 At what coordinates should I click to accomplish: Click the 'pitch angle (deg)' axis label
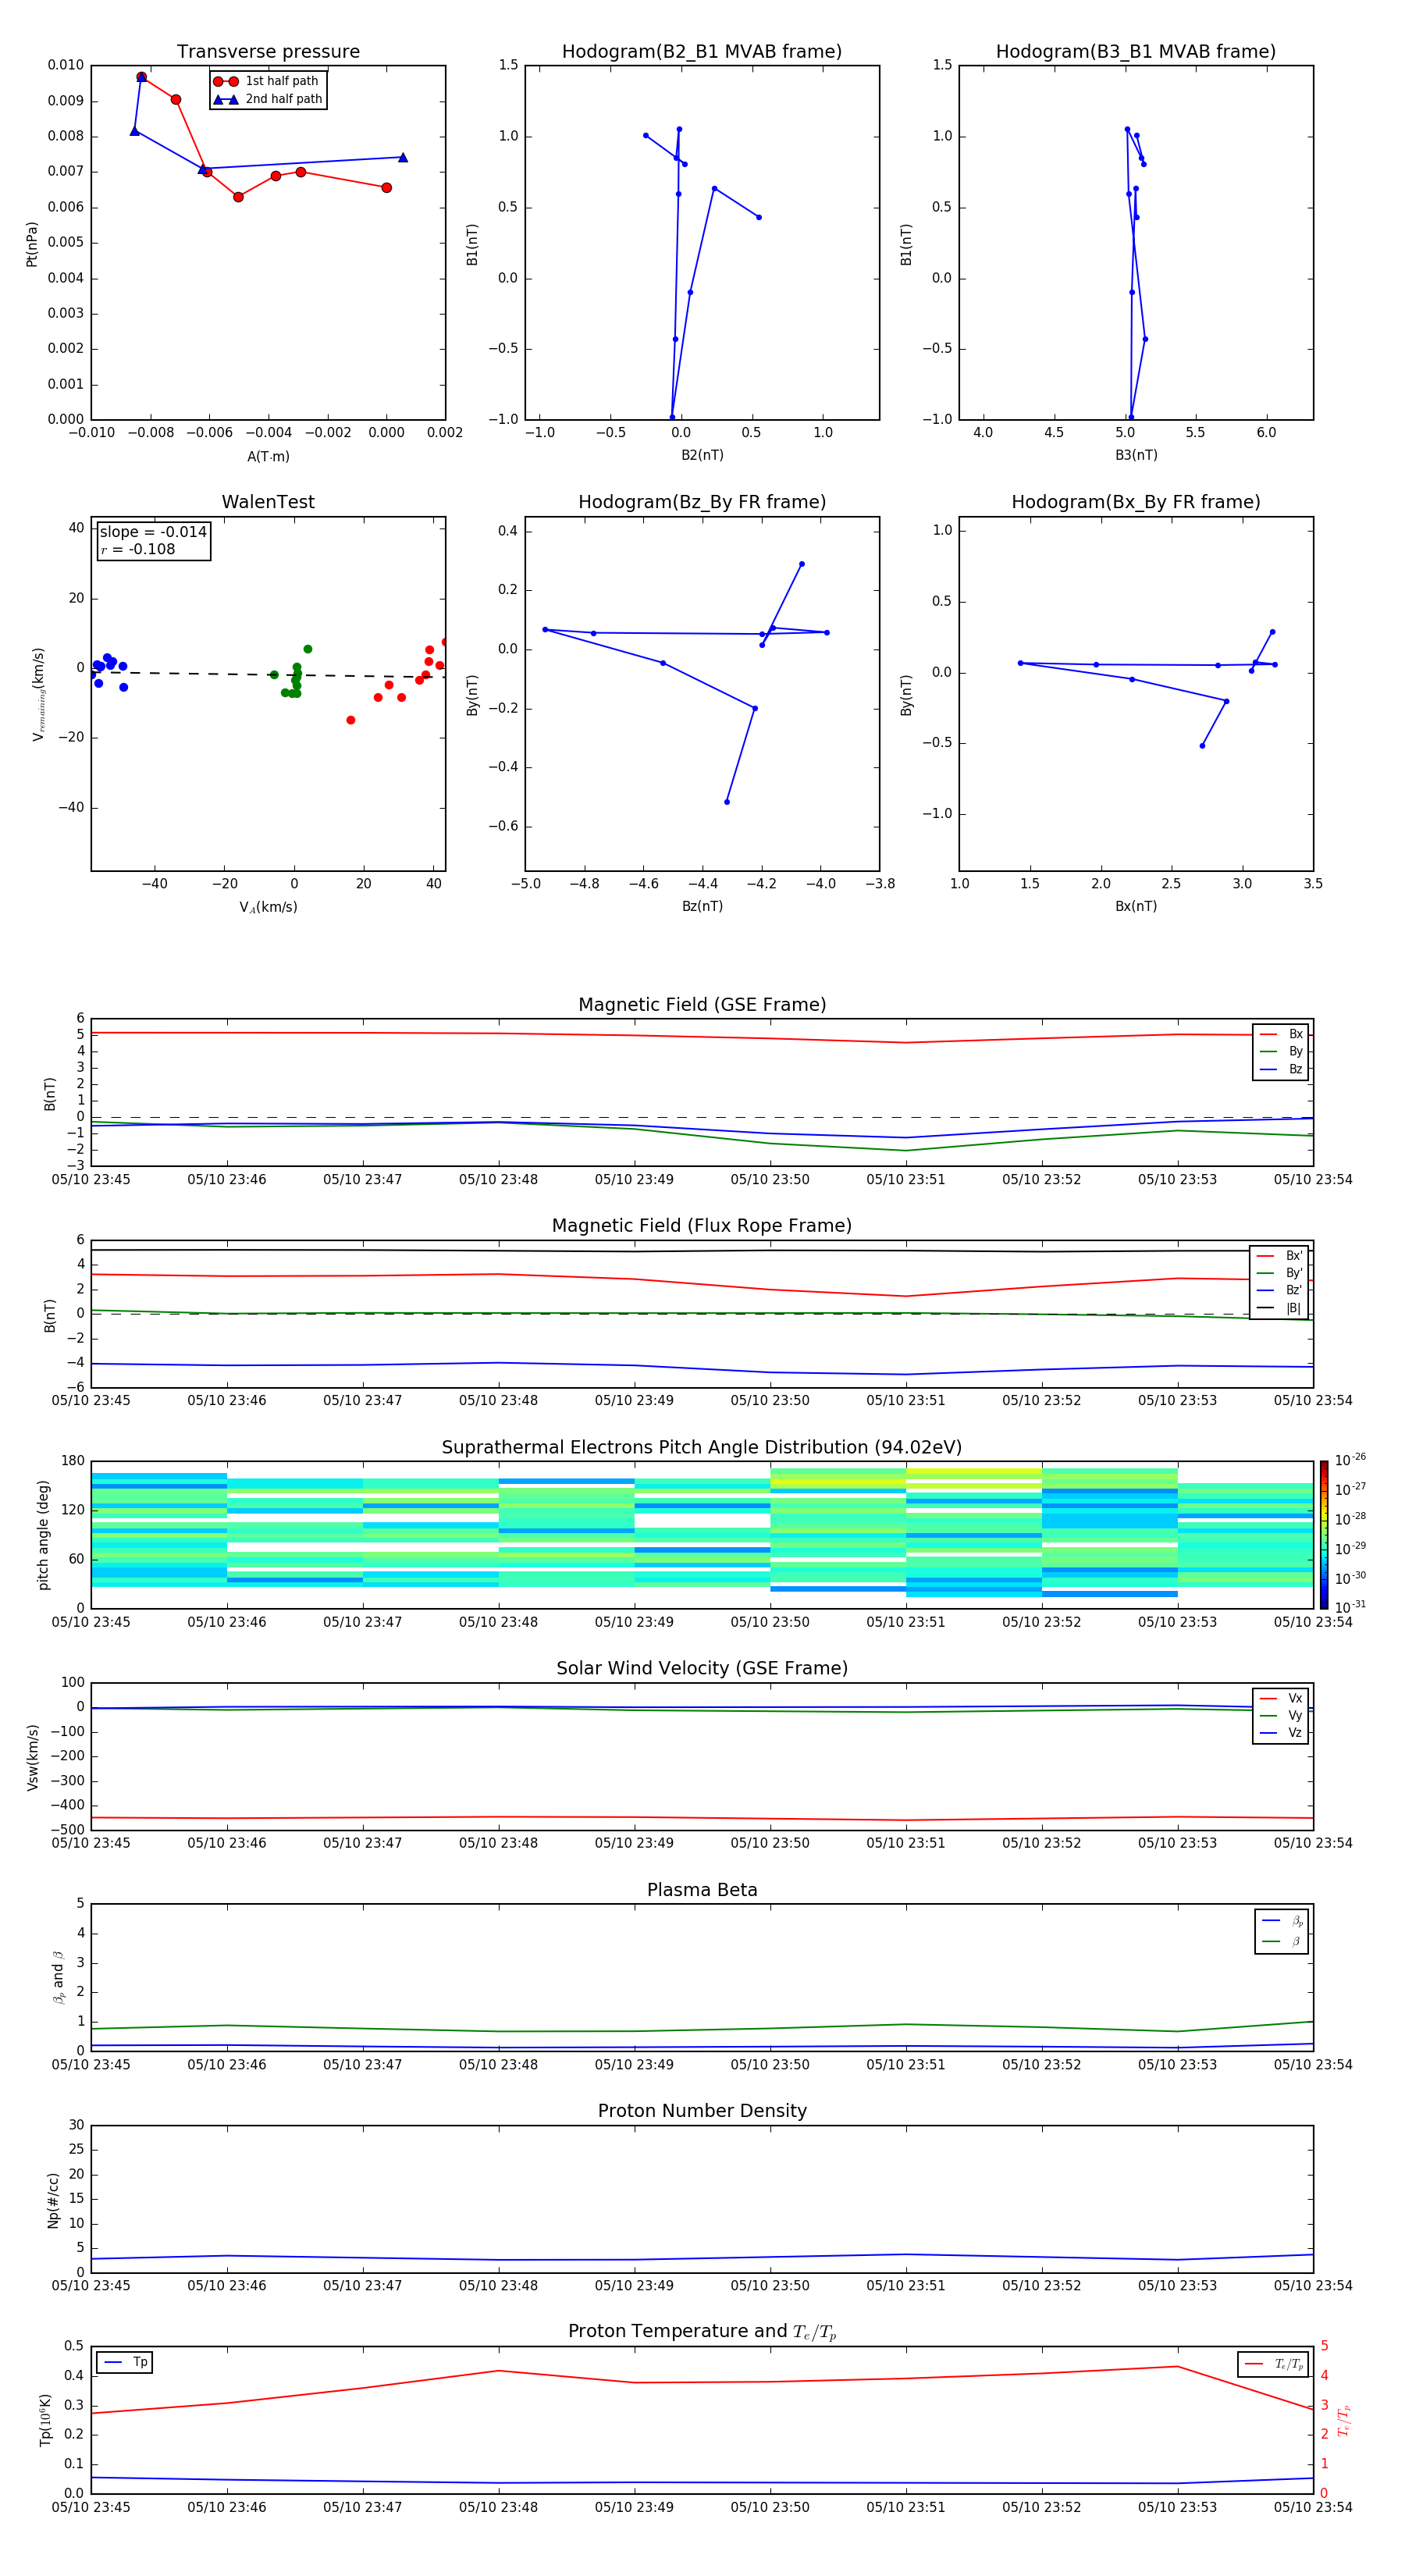point(43,1535)
